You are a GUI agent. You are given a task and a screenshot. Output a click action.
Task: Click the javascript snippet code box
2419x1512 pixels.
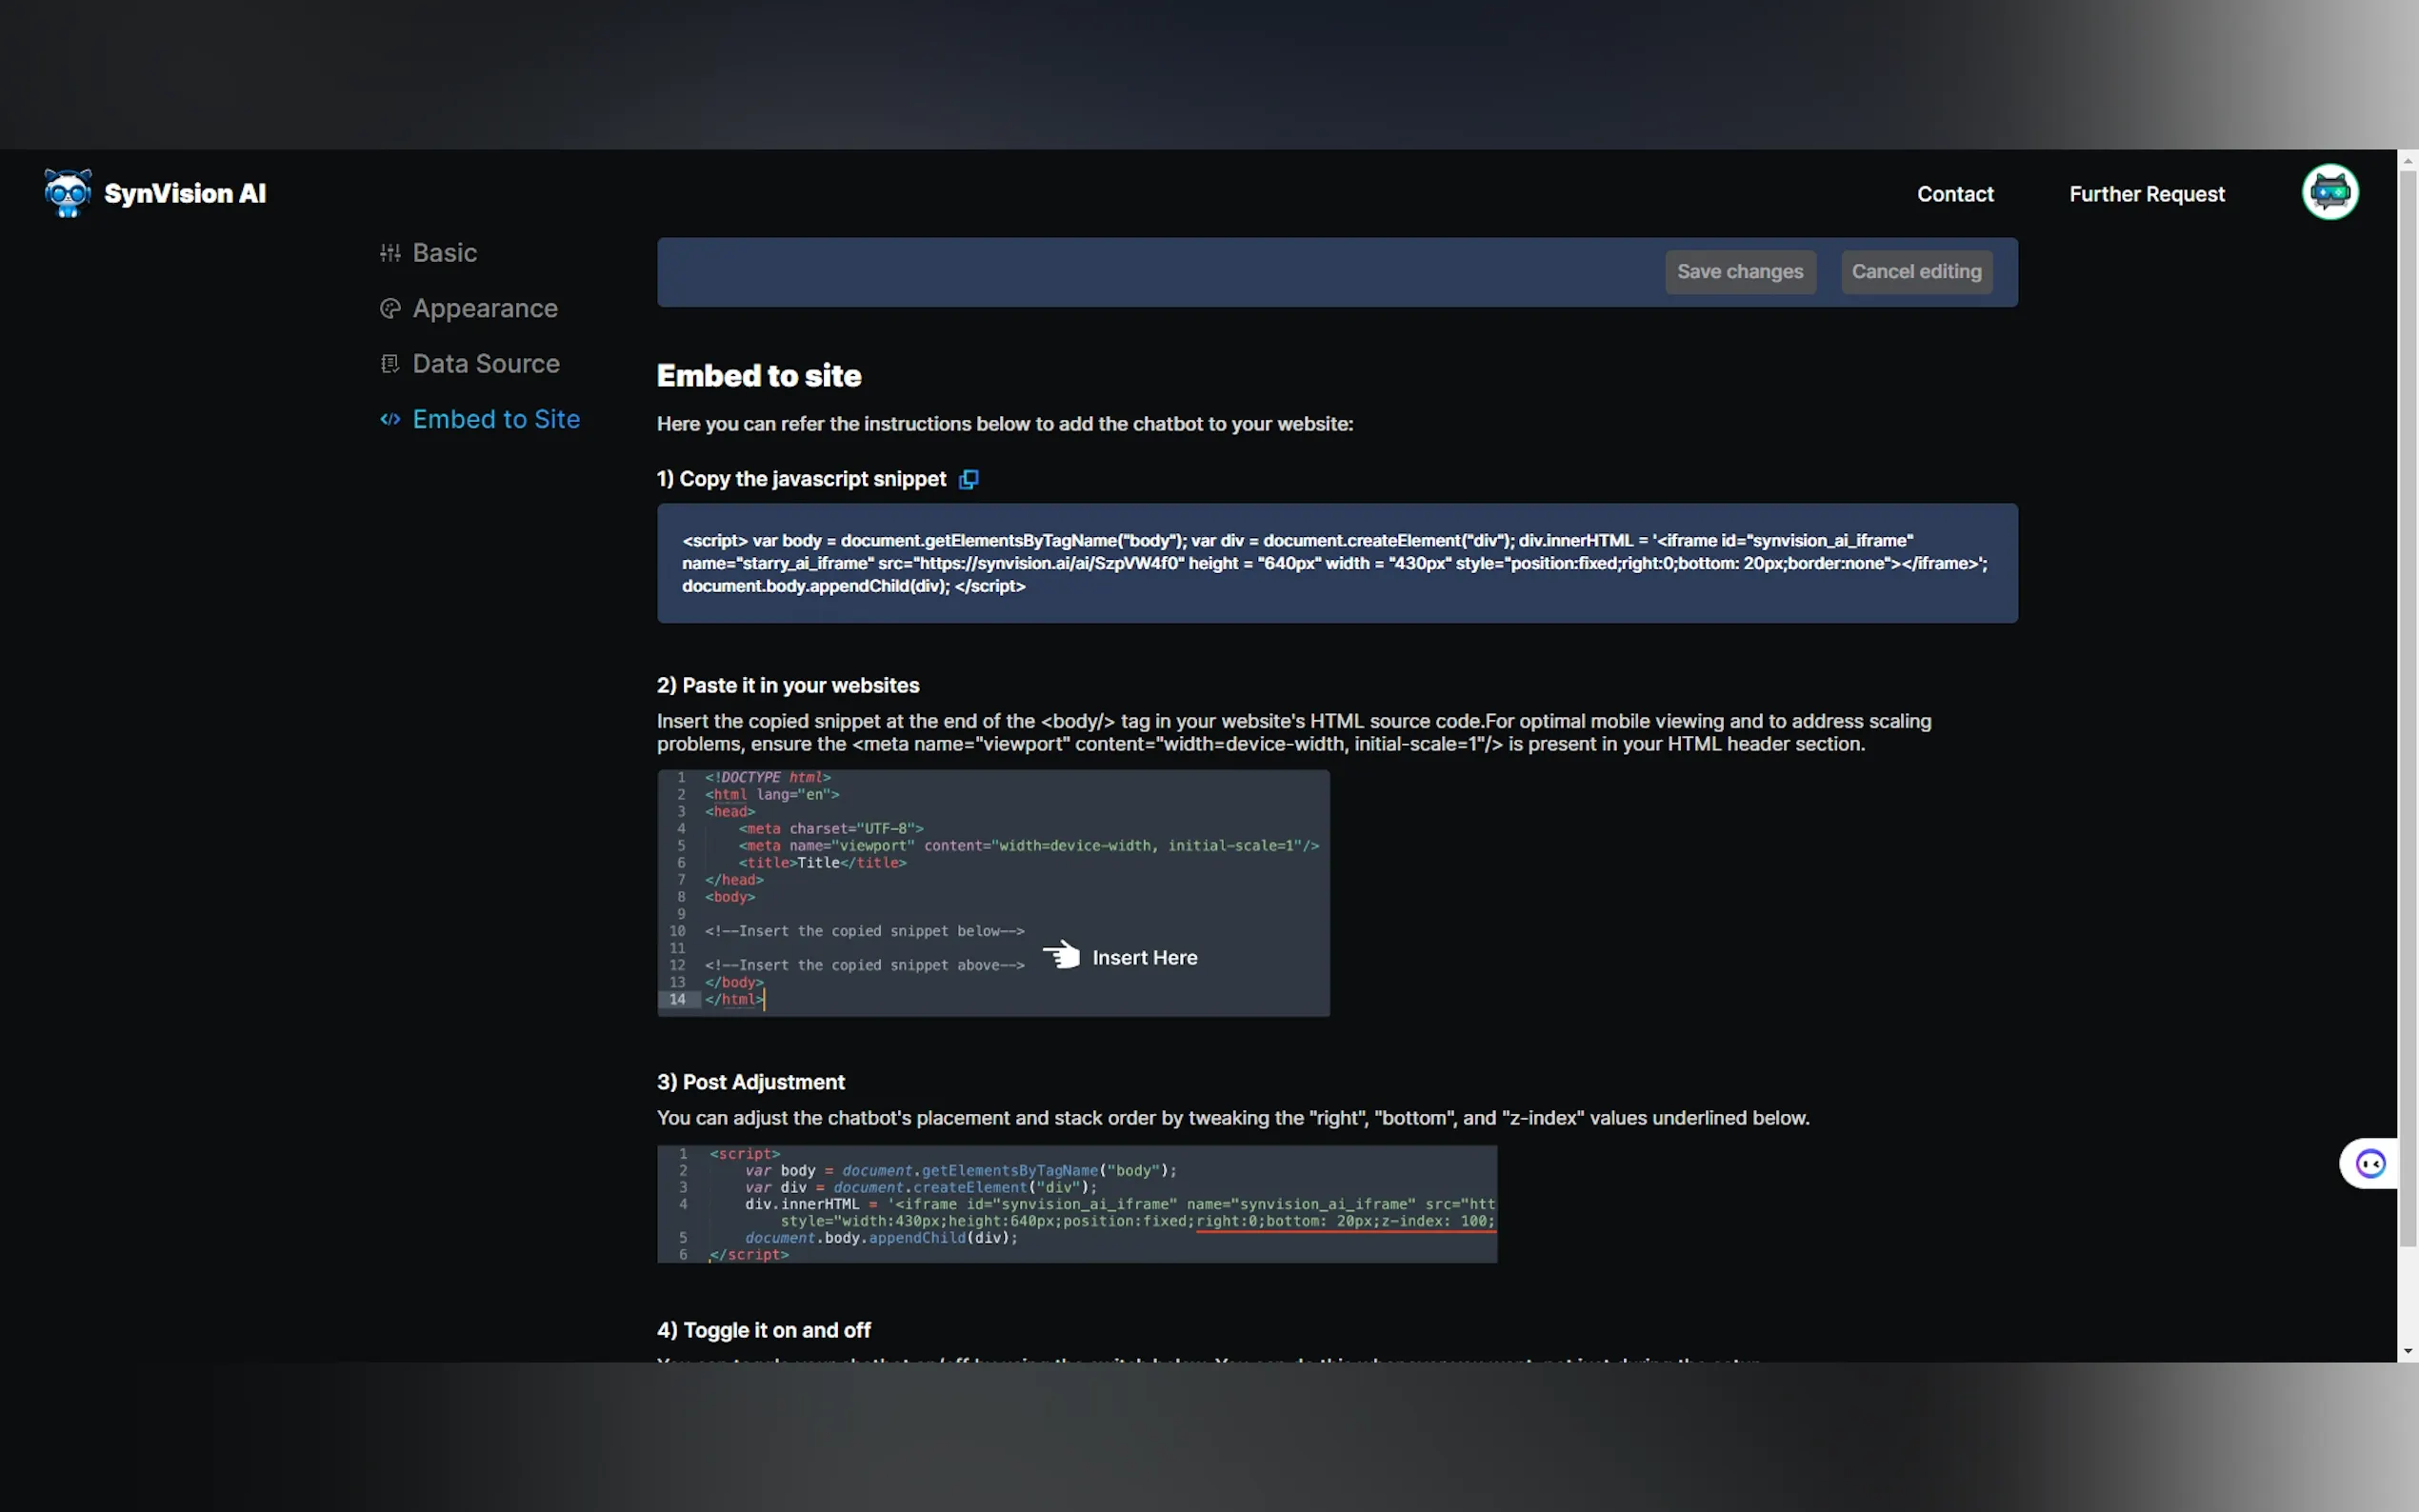(x=1337, y=563)
